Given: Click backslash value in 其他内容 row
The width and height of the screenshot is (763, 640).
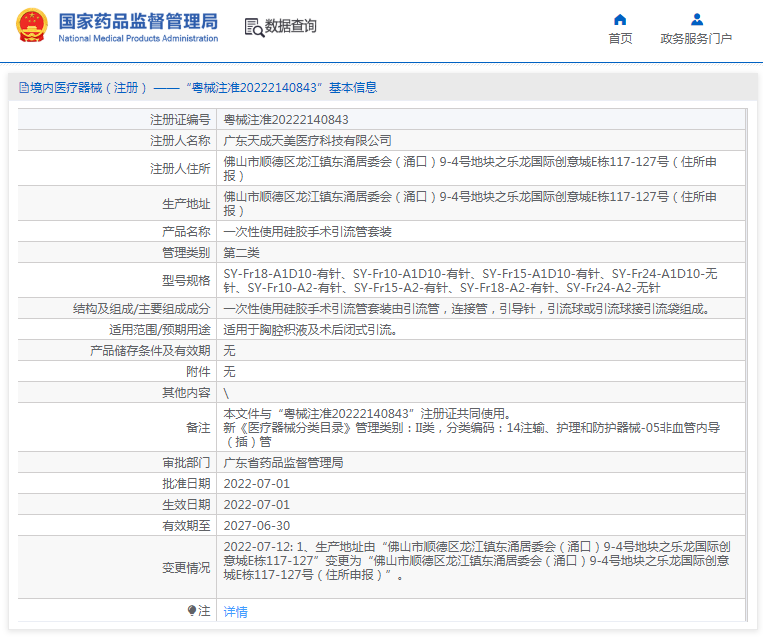Looking at the screenshot, I should click(x=226, y=393).
